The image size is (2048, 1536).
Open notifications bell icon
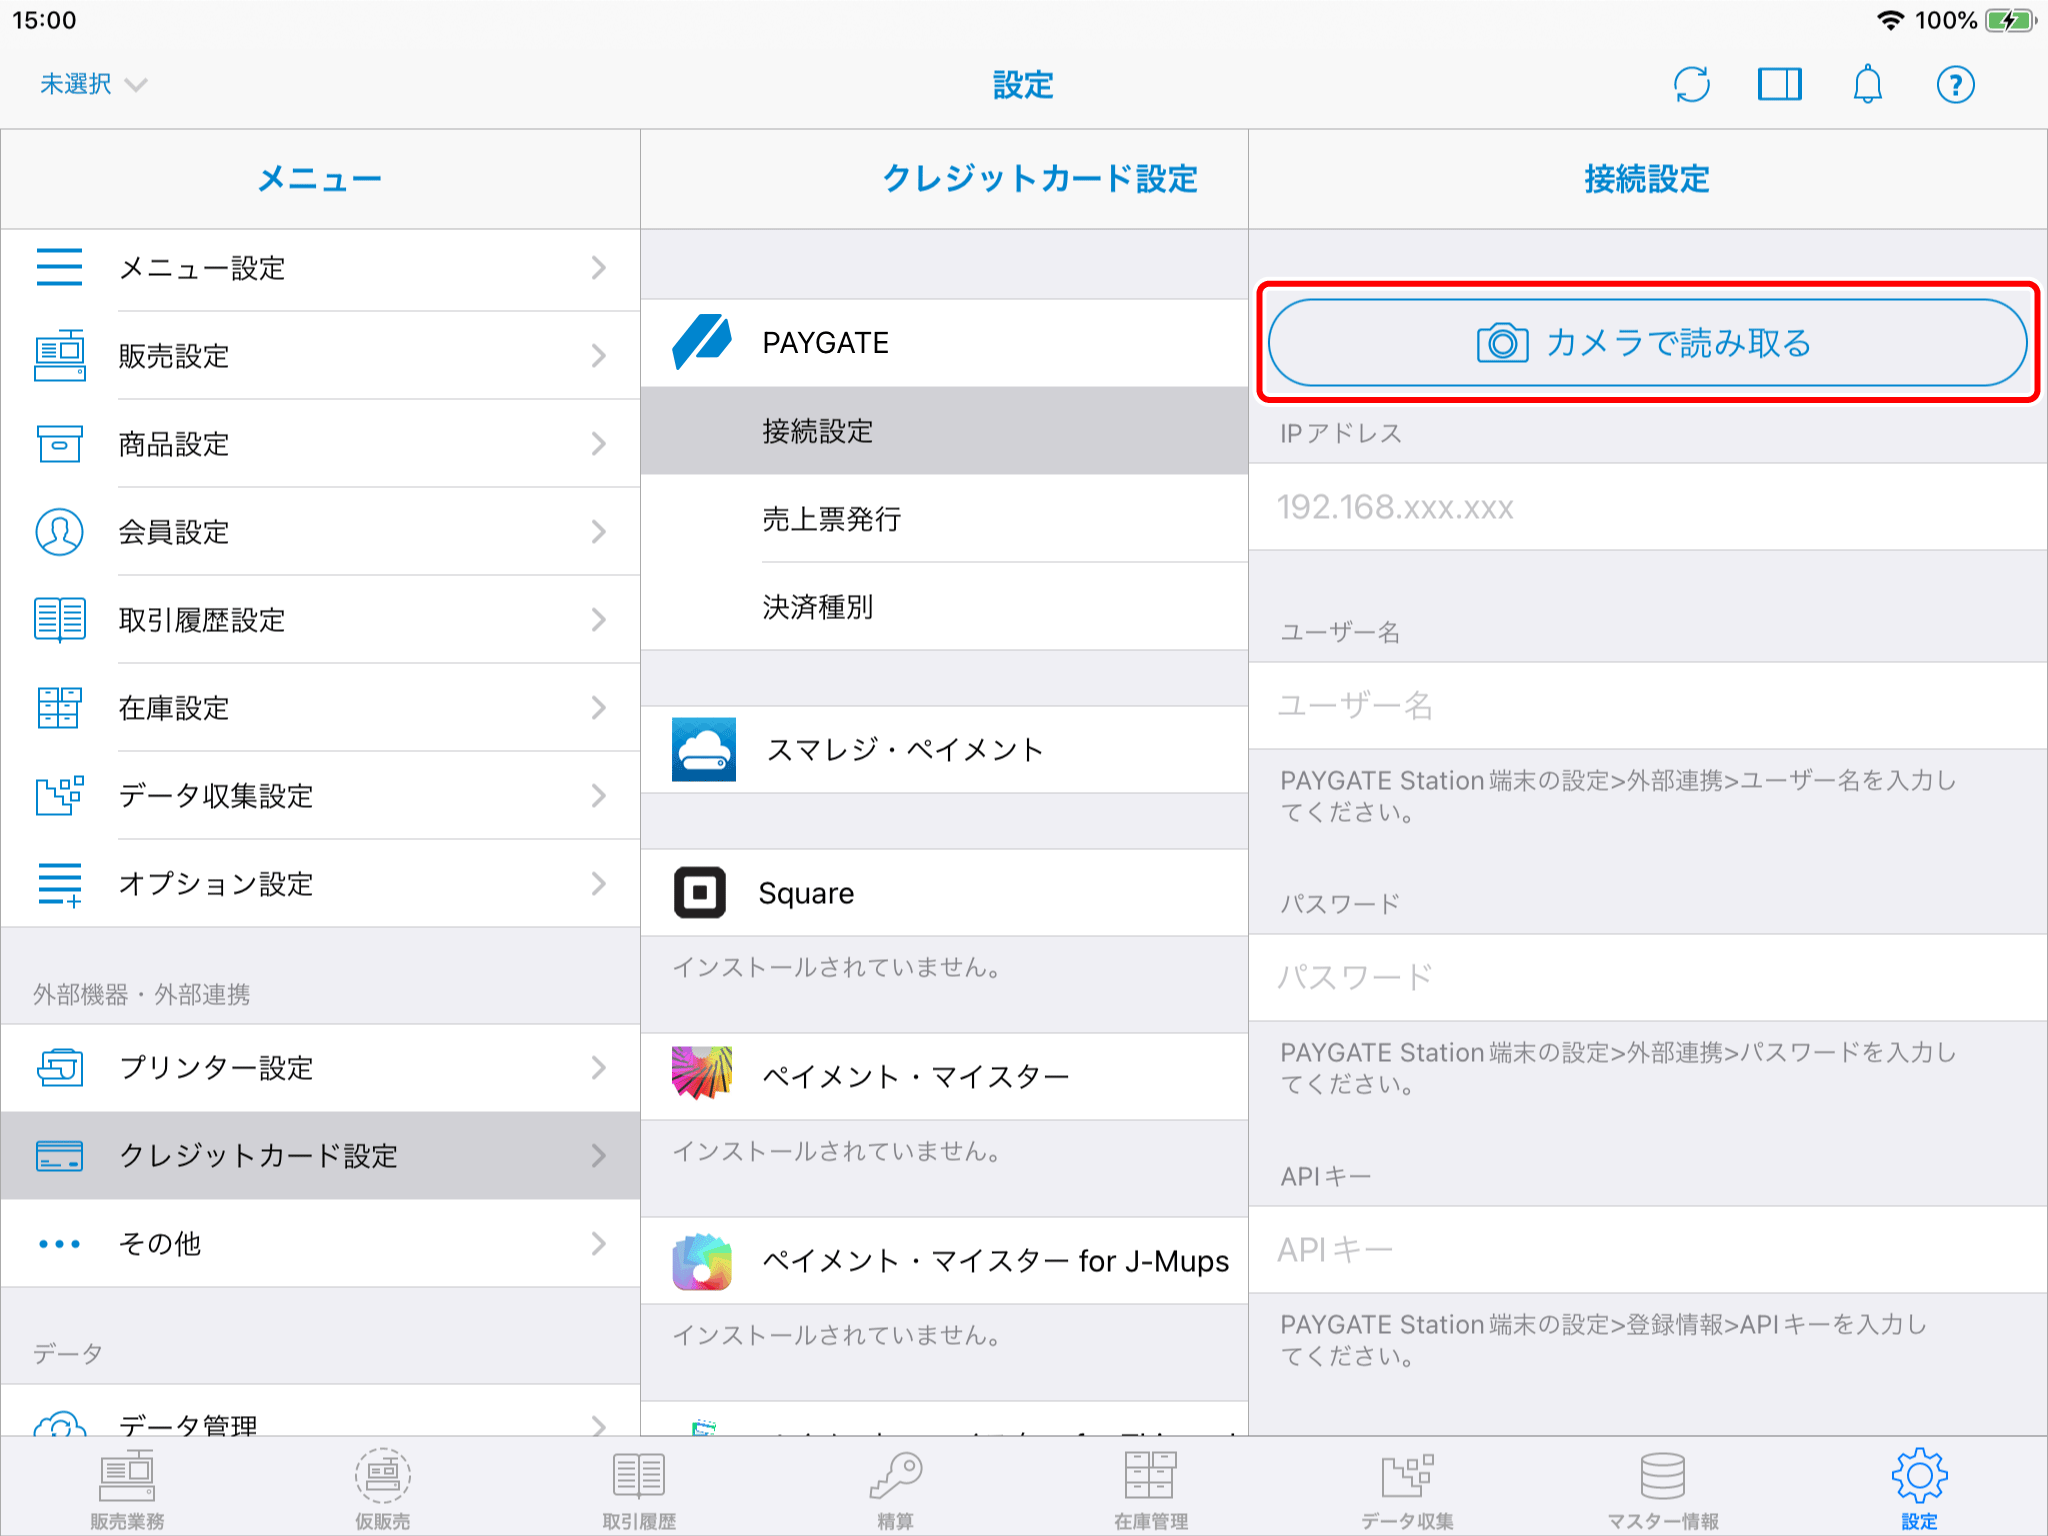(1867, 85)
